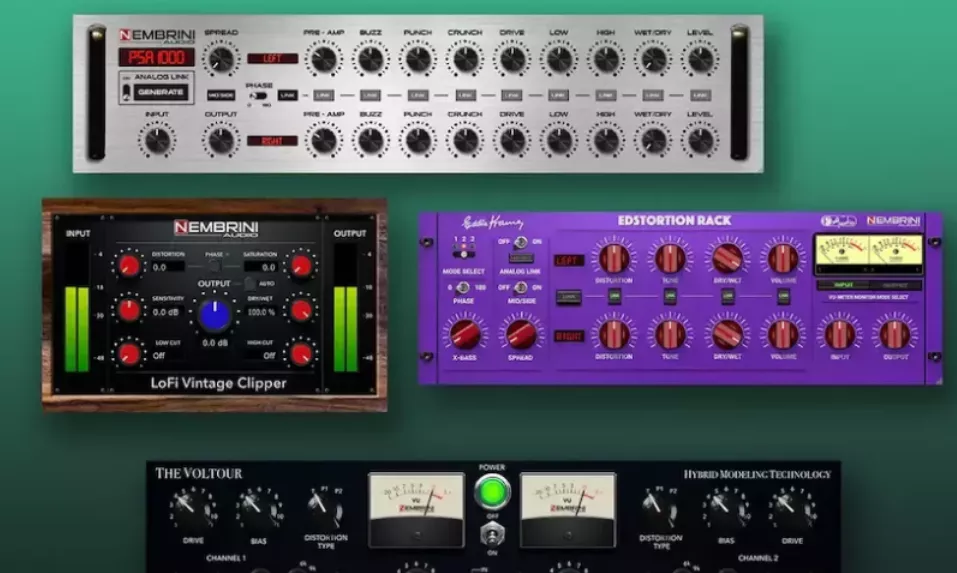The width and height of the screenshot is (957, 573).
Task: Click the Generate button on PSA 1000
Action: (x=161, y=92)
